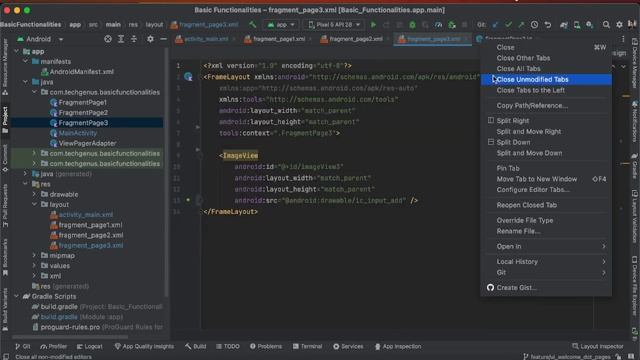Click the gutter class icon beside FrameLayout

coord(188,76)
